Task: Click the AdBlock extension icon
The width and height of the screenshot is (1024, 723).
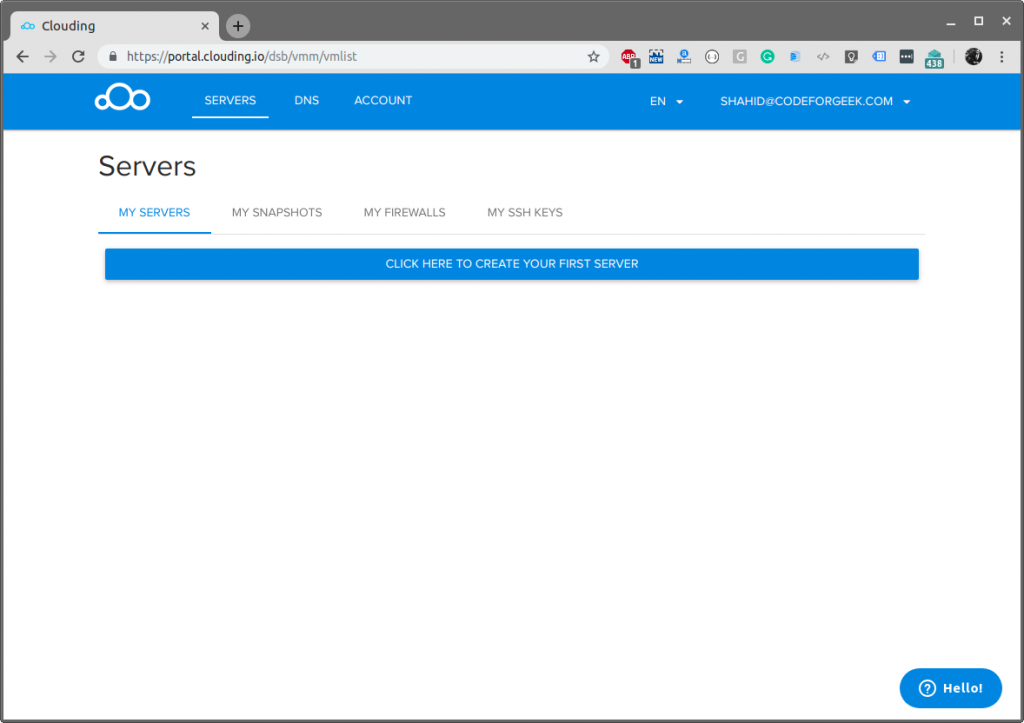Action: pos(630,57)
